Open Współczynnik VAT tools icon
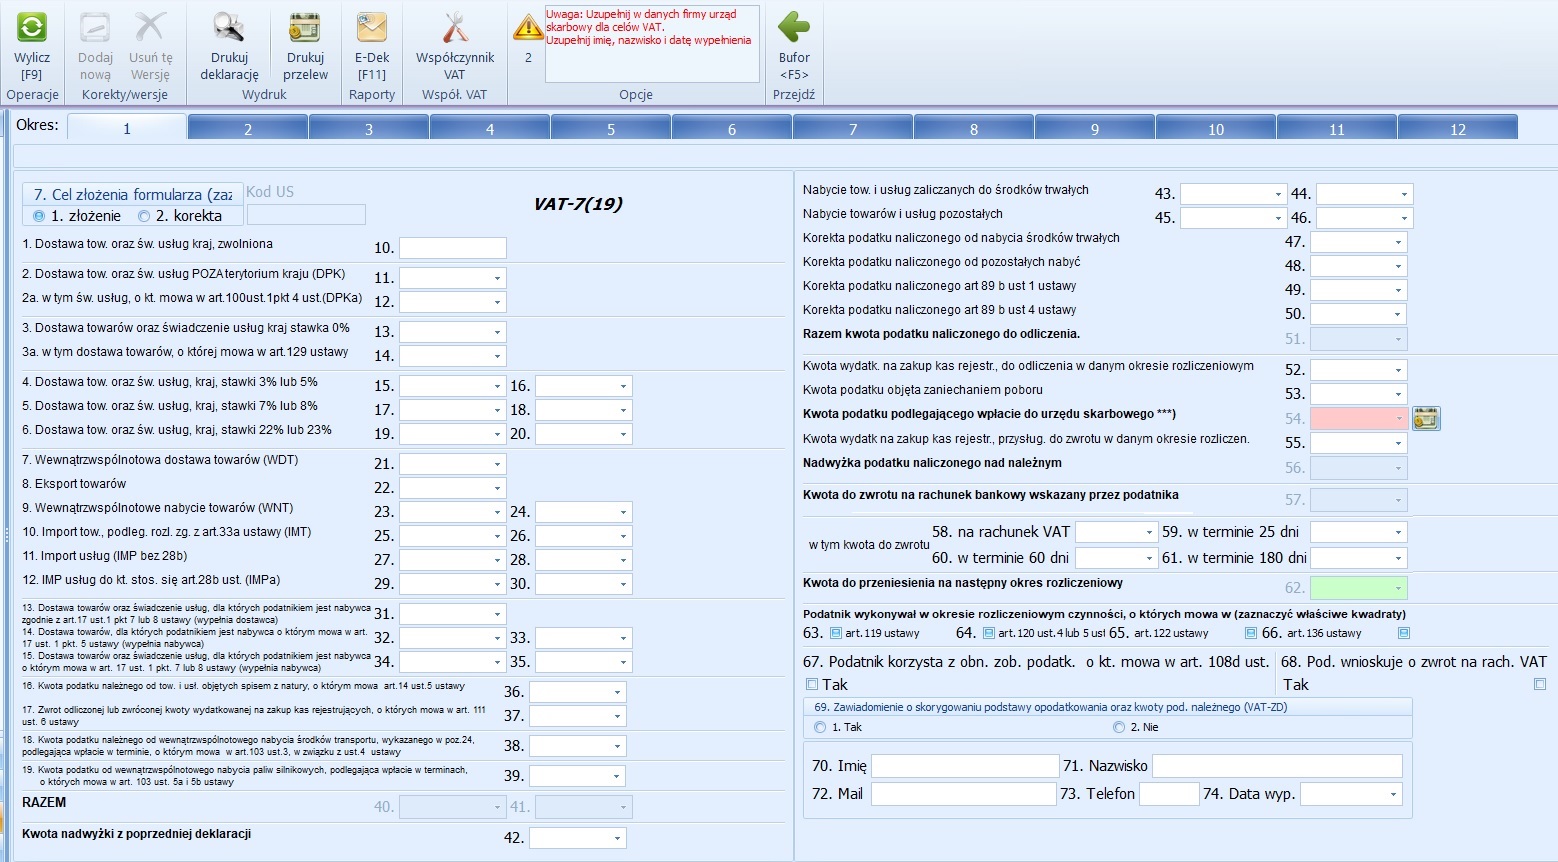The height and width of the screenshot is (862, 1558). tap(455, 27)
